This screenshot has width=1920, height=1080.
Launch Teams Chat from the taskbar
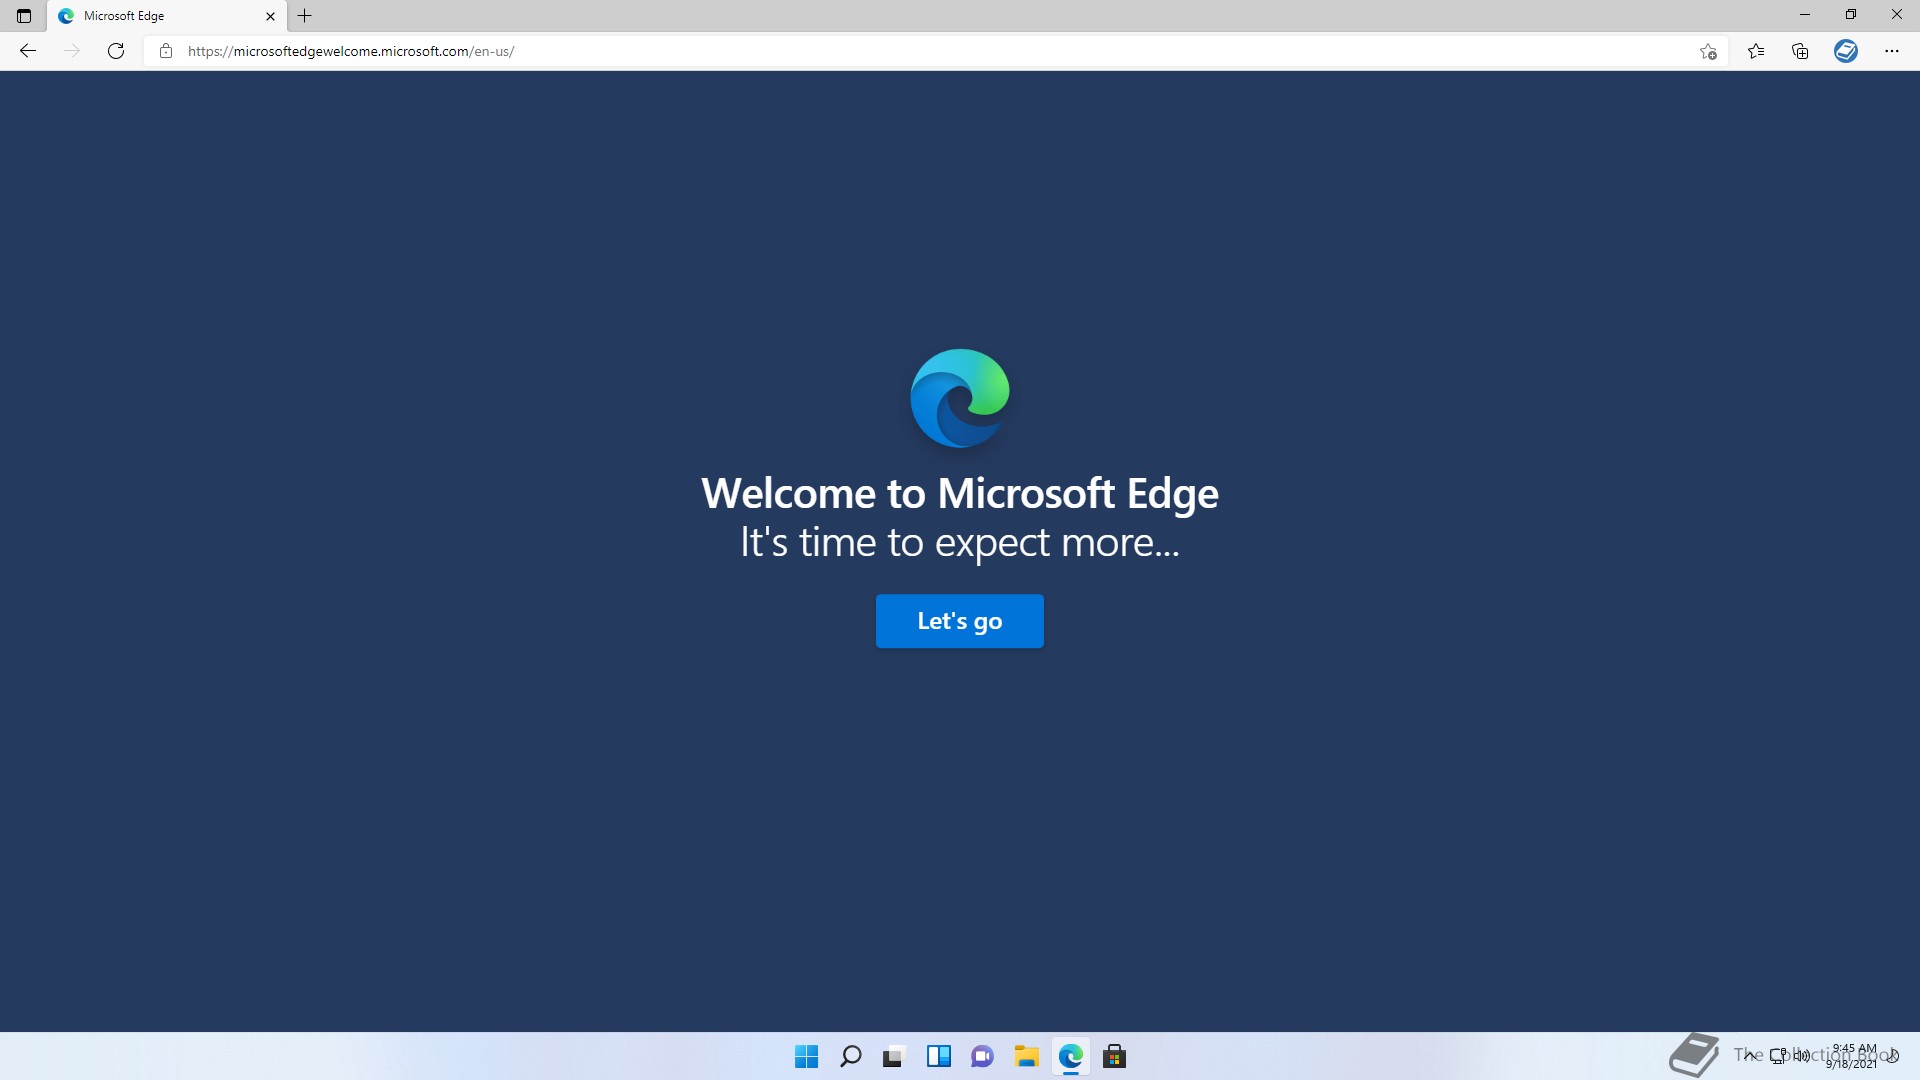pyautogui.click(x=983, y=1056)
